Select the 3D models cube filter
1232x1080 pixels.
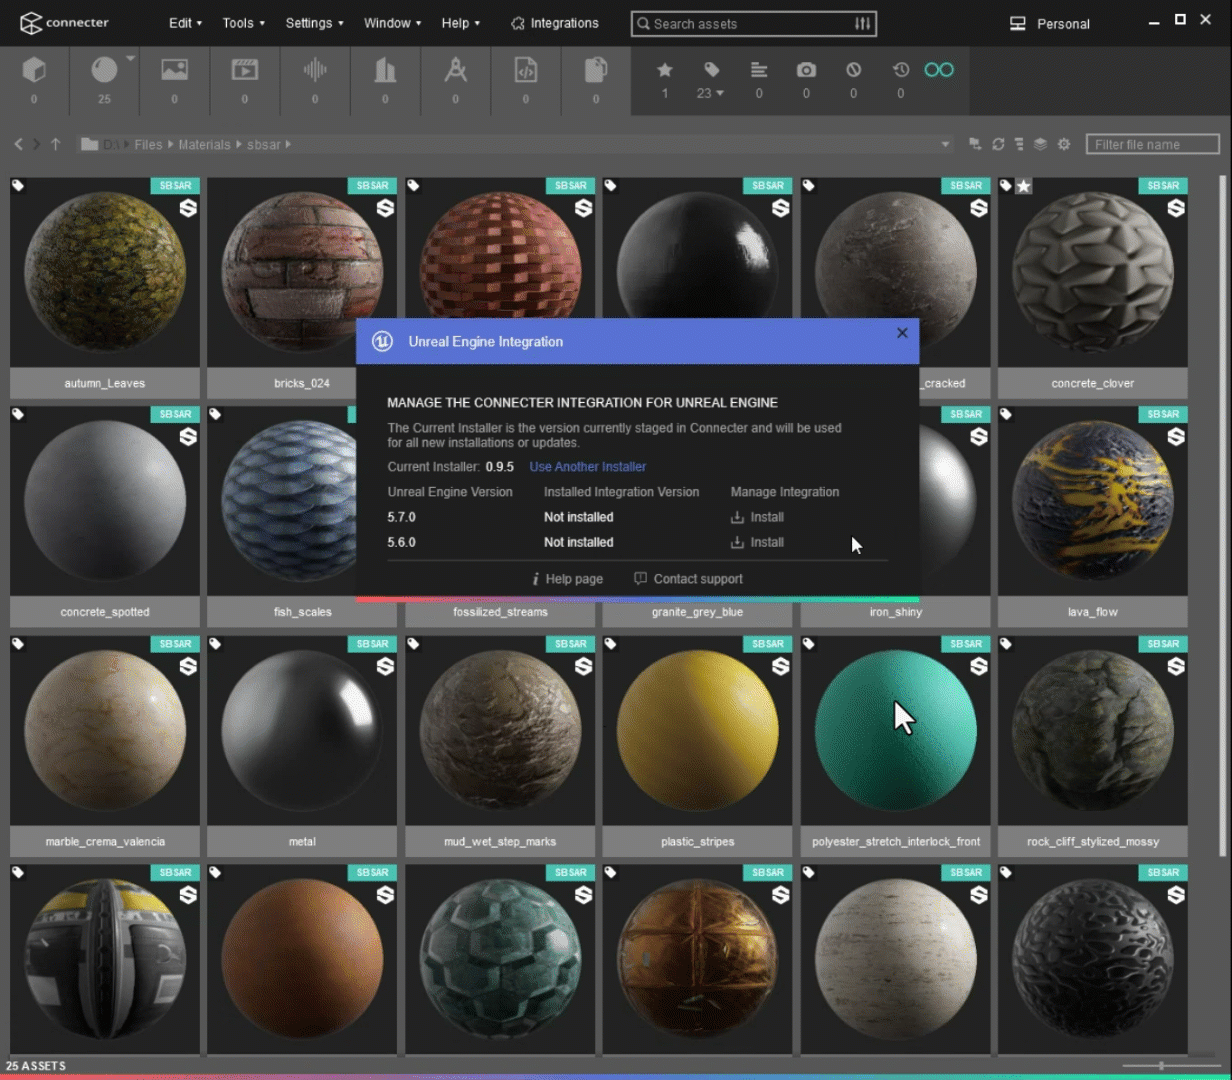coord(34,70)
